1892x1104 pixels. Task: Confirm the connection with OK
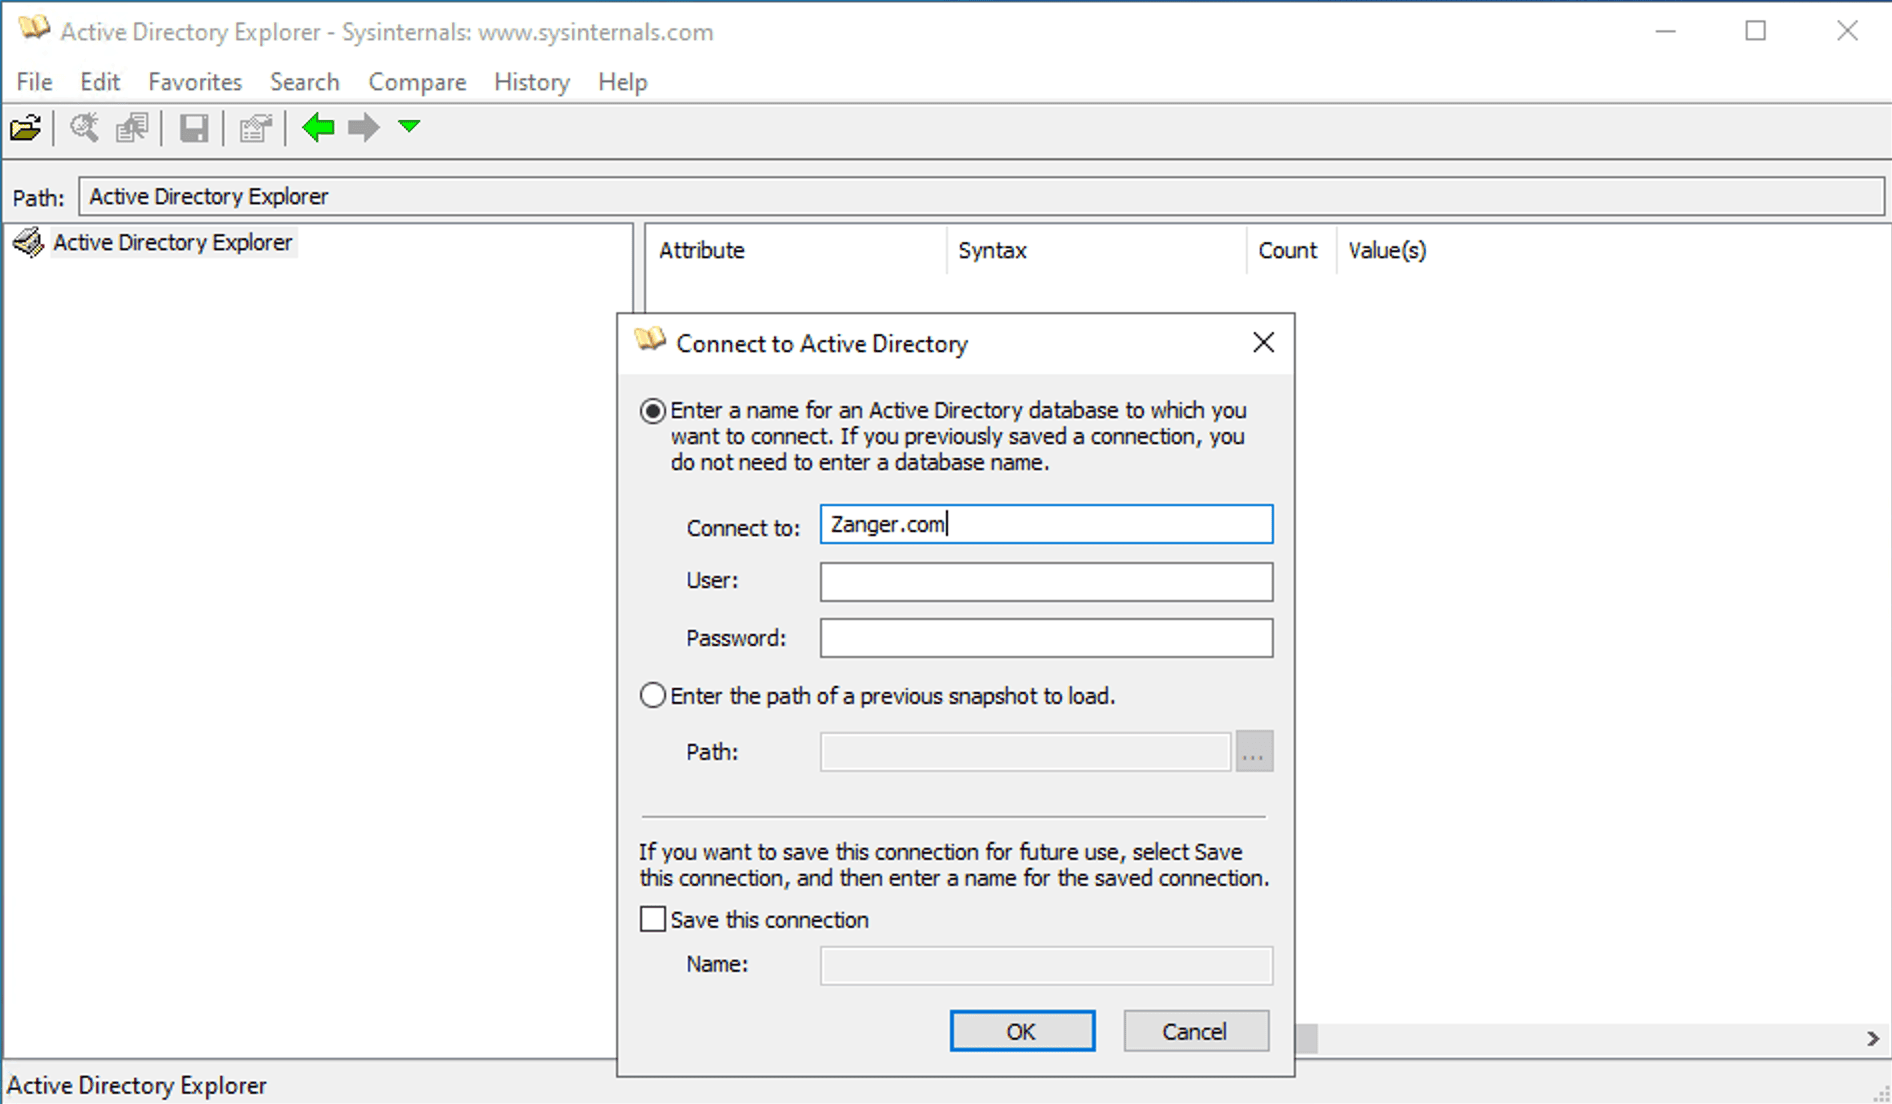point(1022,1031)
